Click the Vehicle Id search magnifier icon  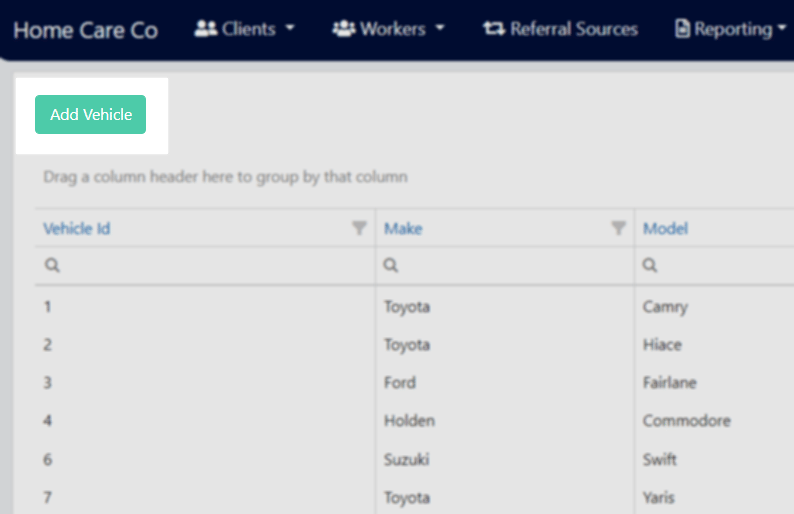pos(52,265)
